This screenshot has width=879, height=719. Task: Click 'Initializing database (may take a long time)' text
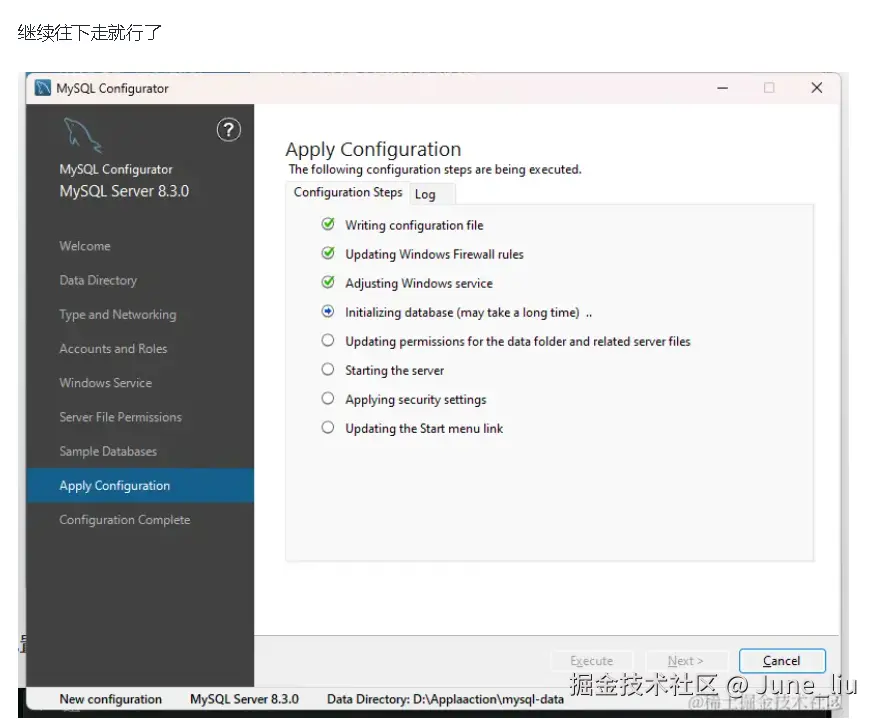[x=462, y=313]
